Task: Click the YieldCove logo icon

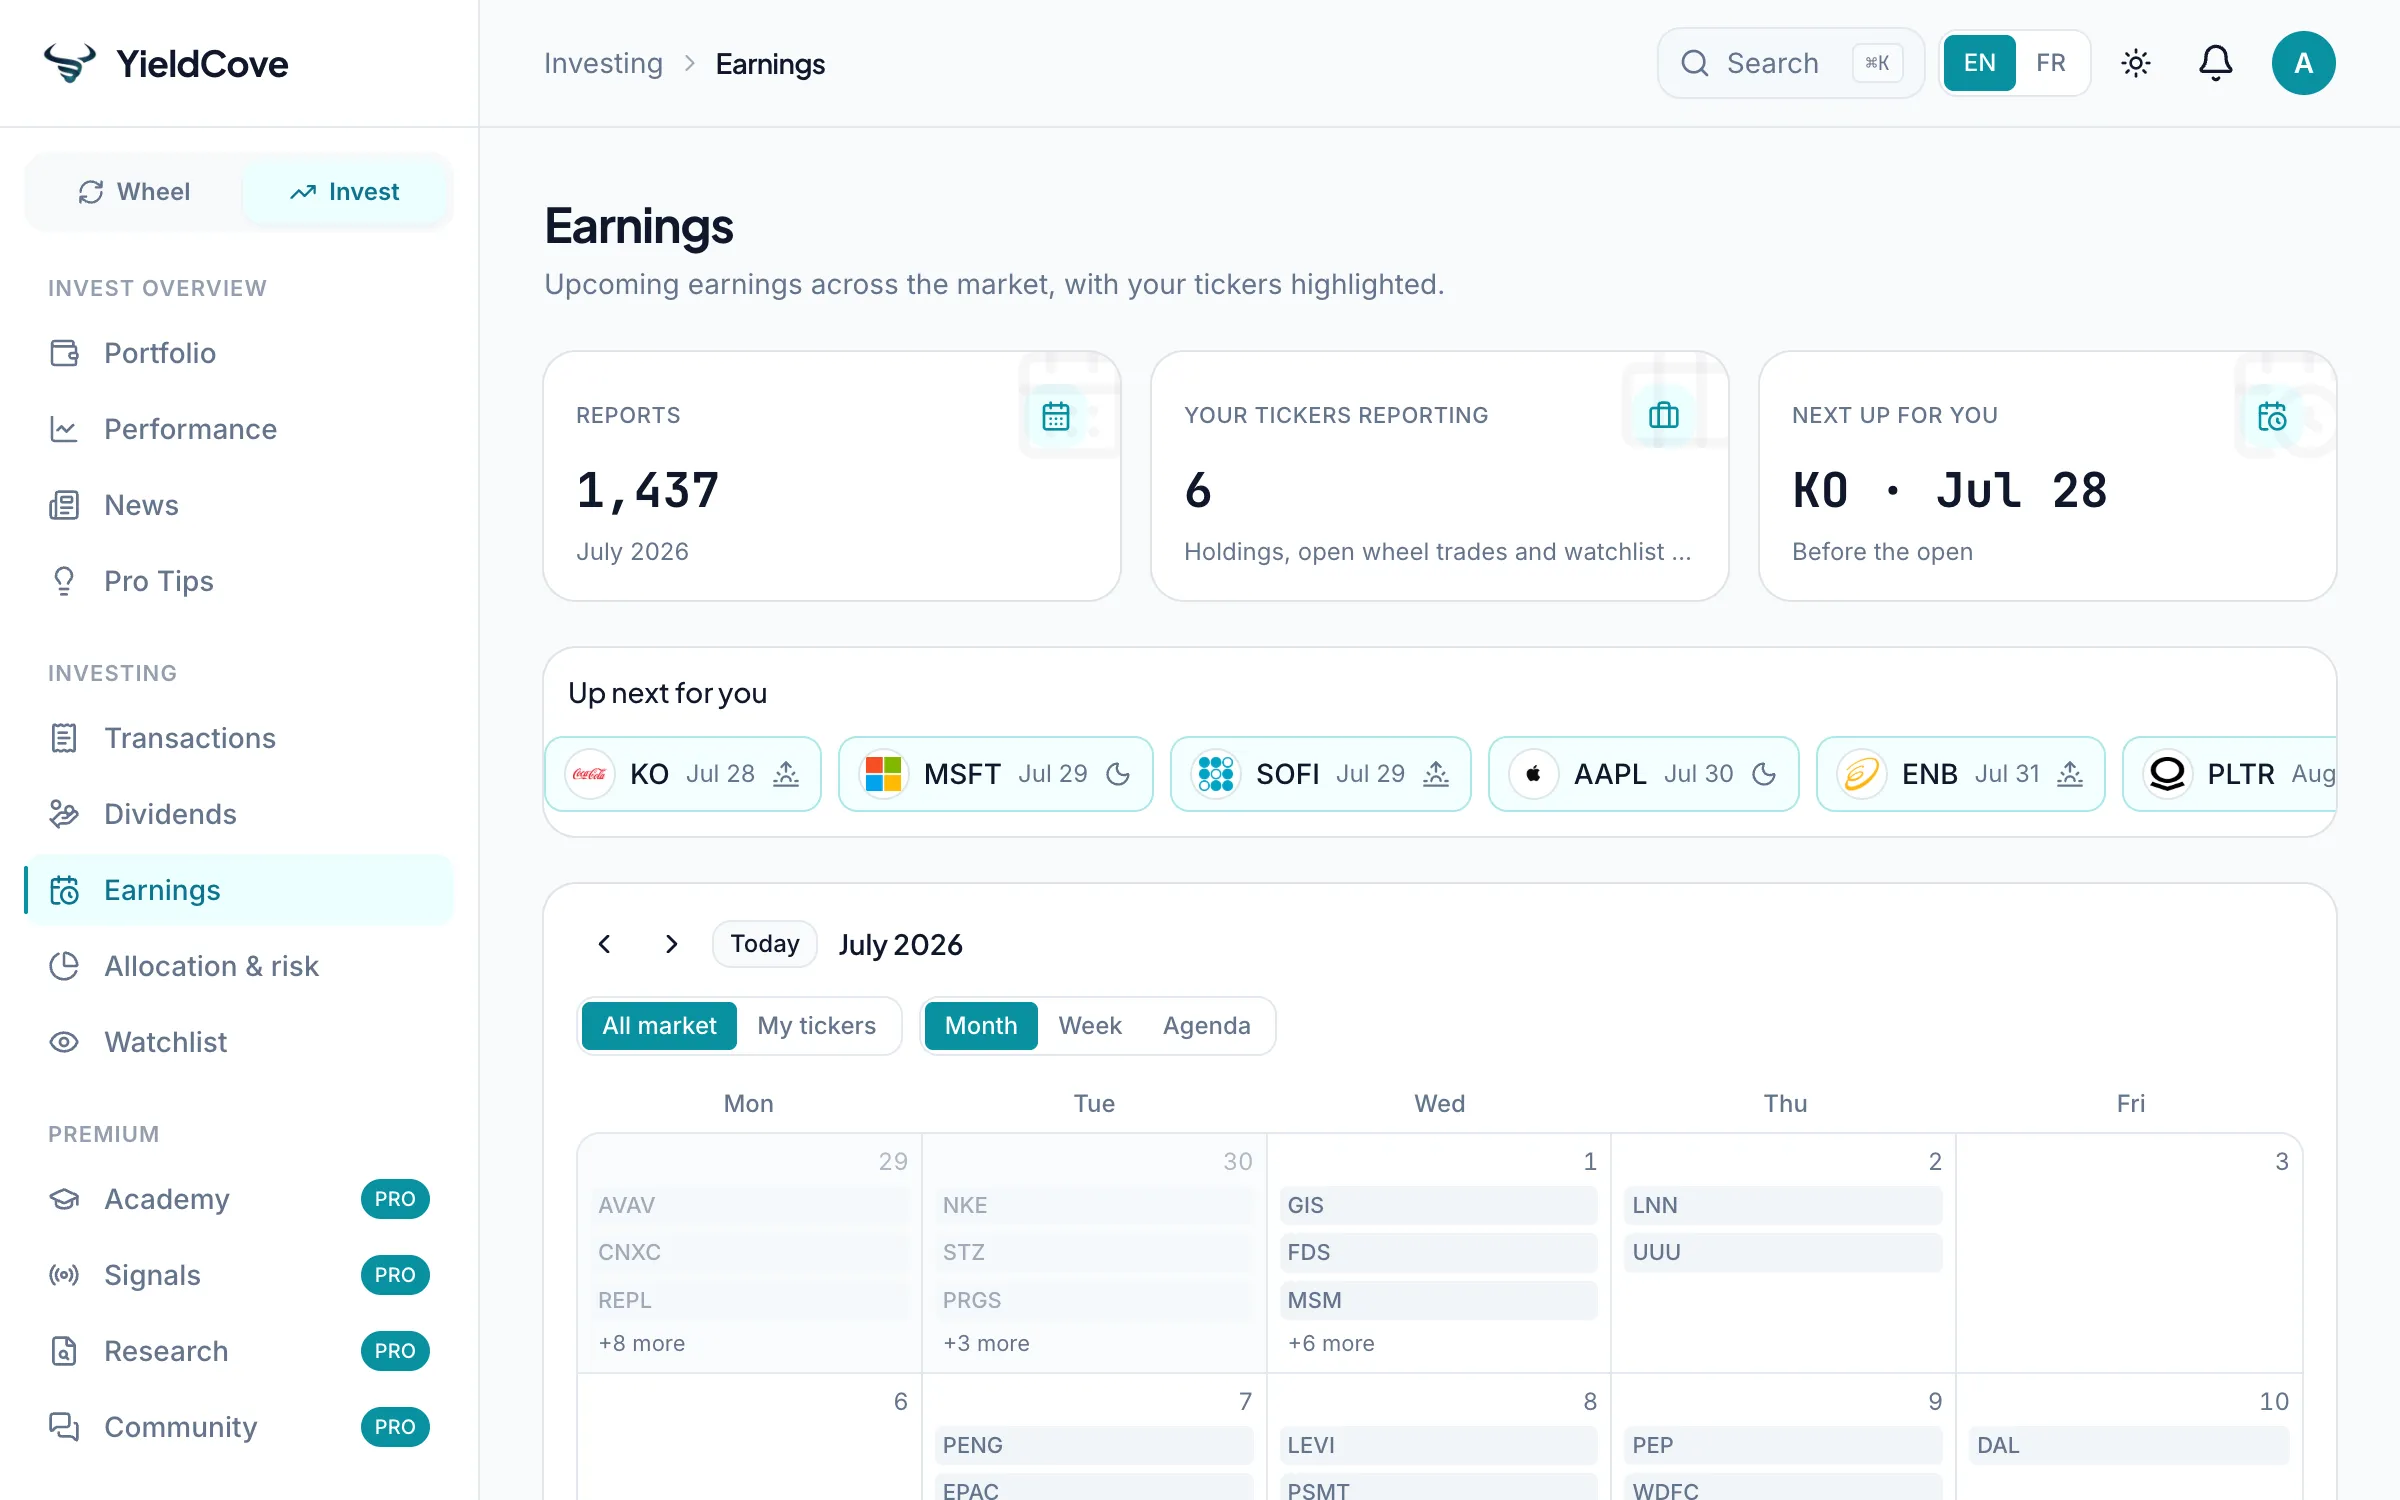Action: click(x=69, y=63)
